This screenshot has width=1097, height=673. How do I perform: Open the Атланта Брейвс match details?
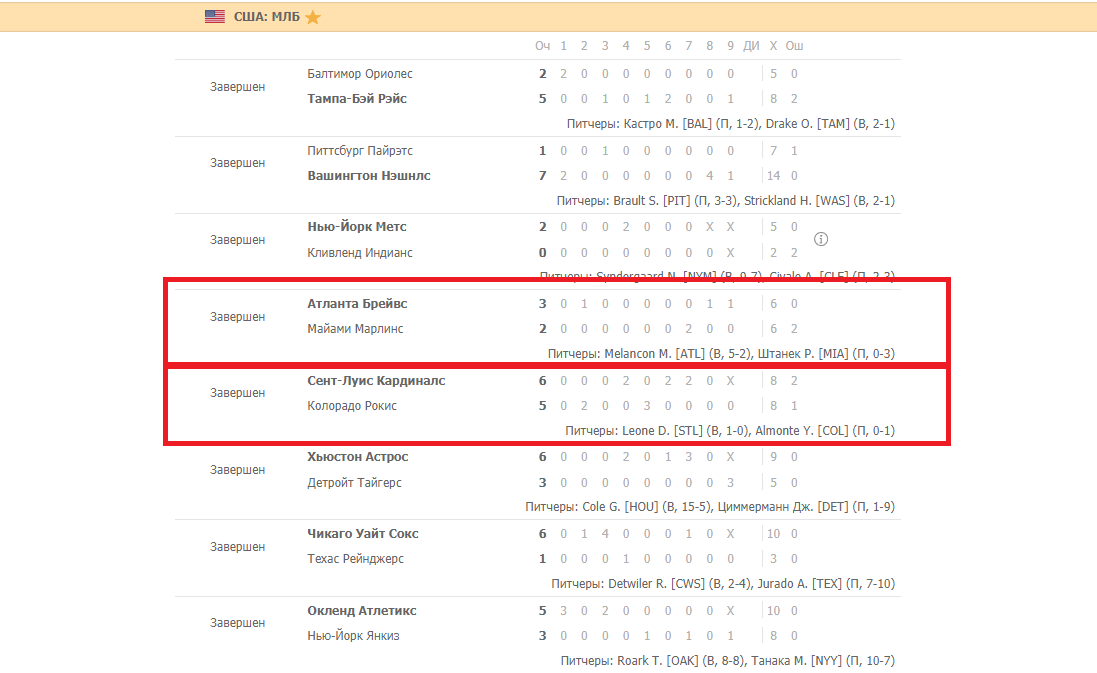357,304
